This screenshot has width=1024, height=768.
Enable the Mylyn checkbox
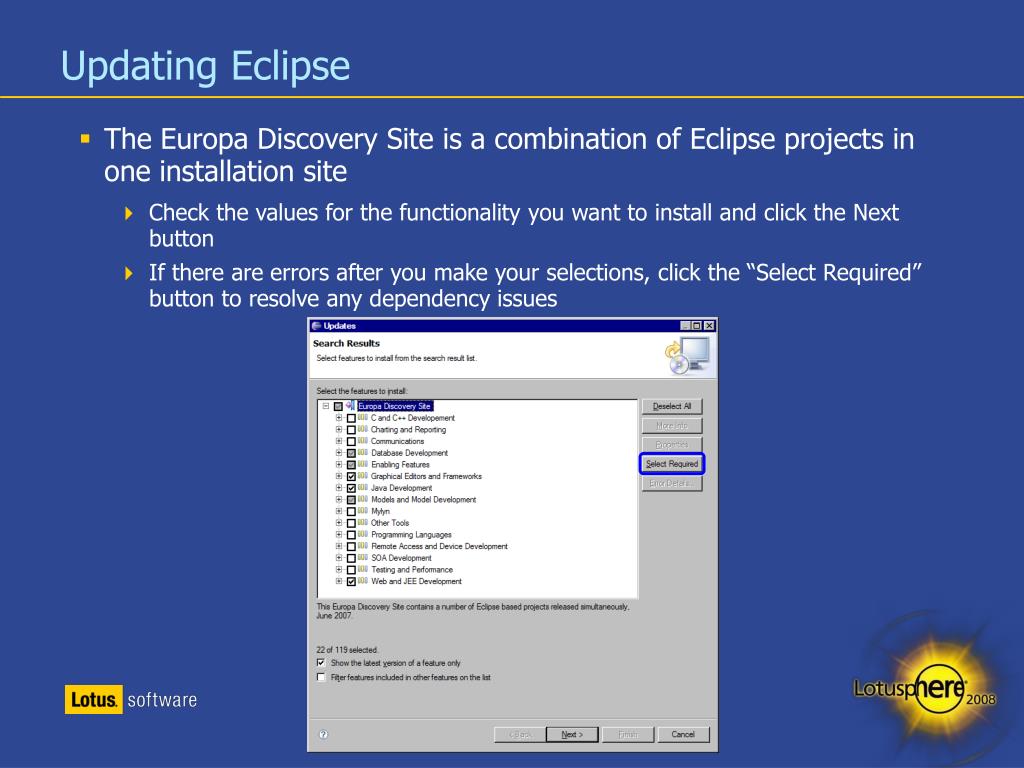(351, 511)
